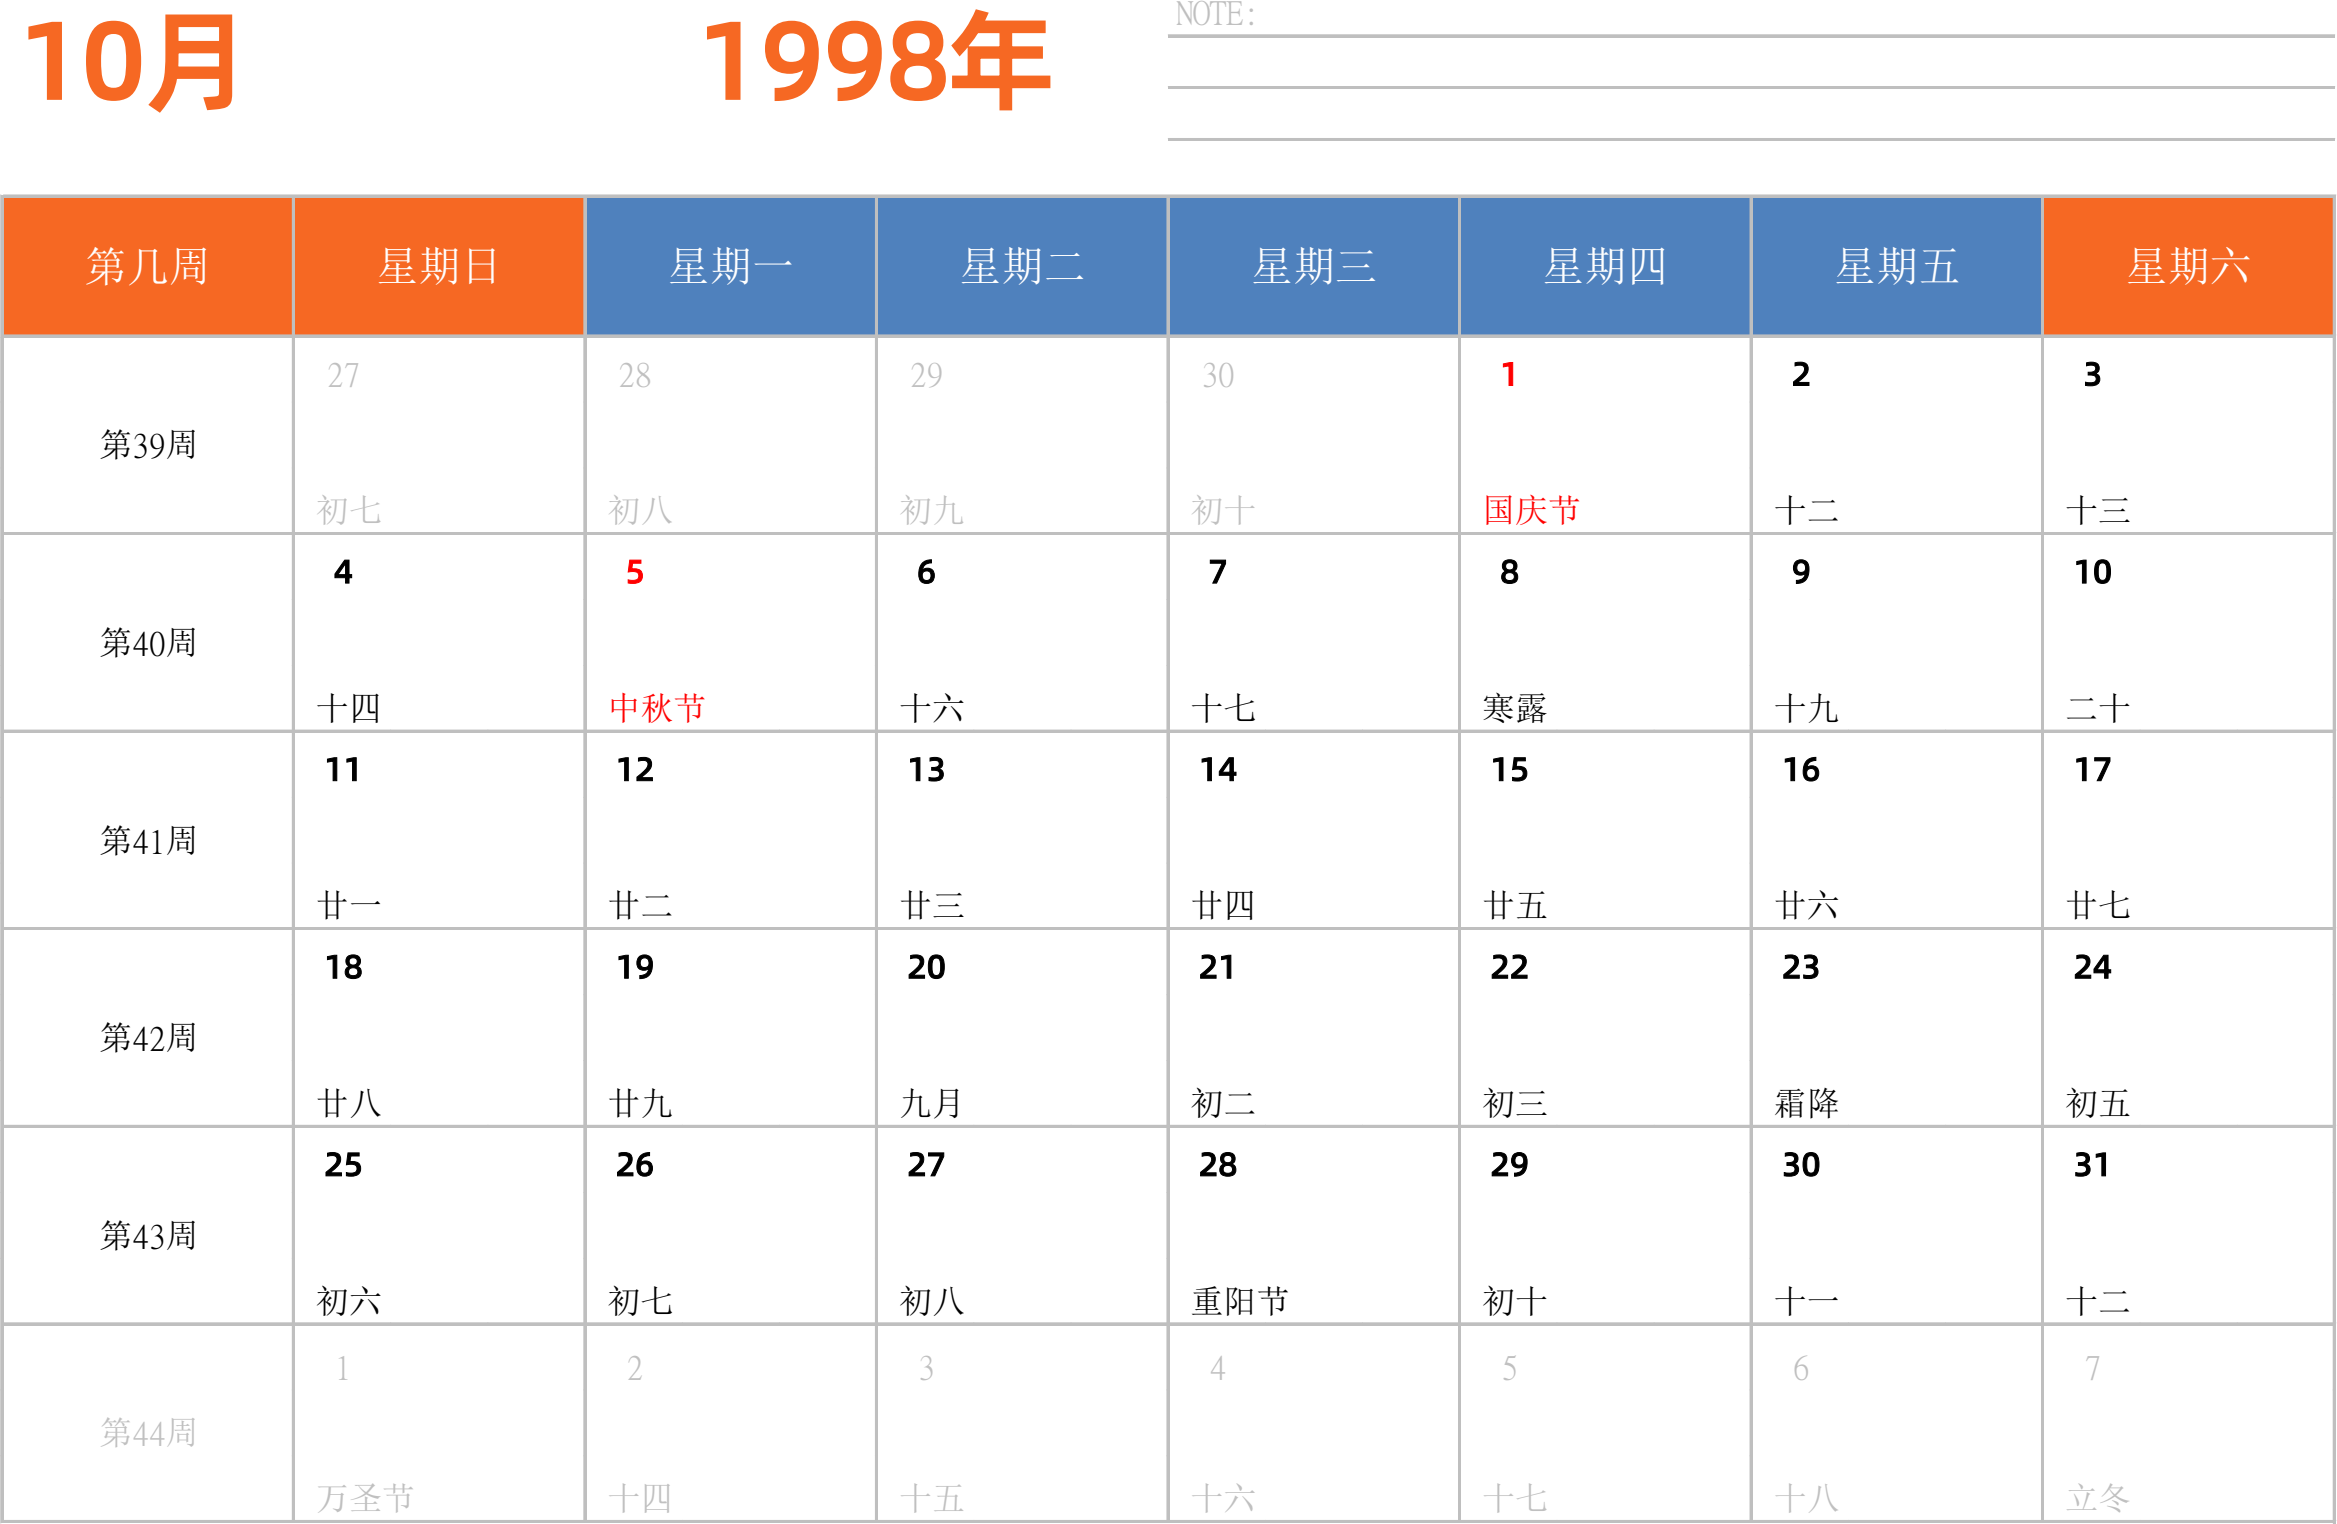This screenshot has height=1524, width=2337.
Task: Click the 1998年 year title
Action: [876, 62]
